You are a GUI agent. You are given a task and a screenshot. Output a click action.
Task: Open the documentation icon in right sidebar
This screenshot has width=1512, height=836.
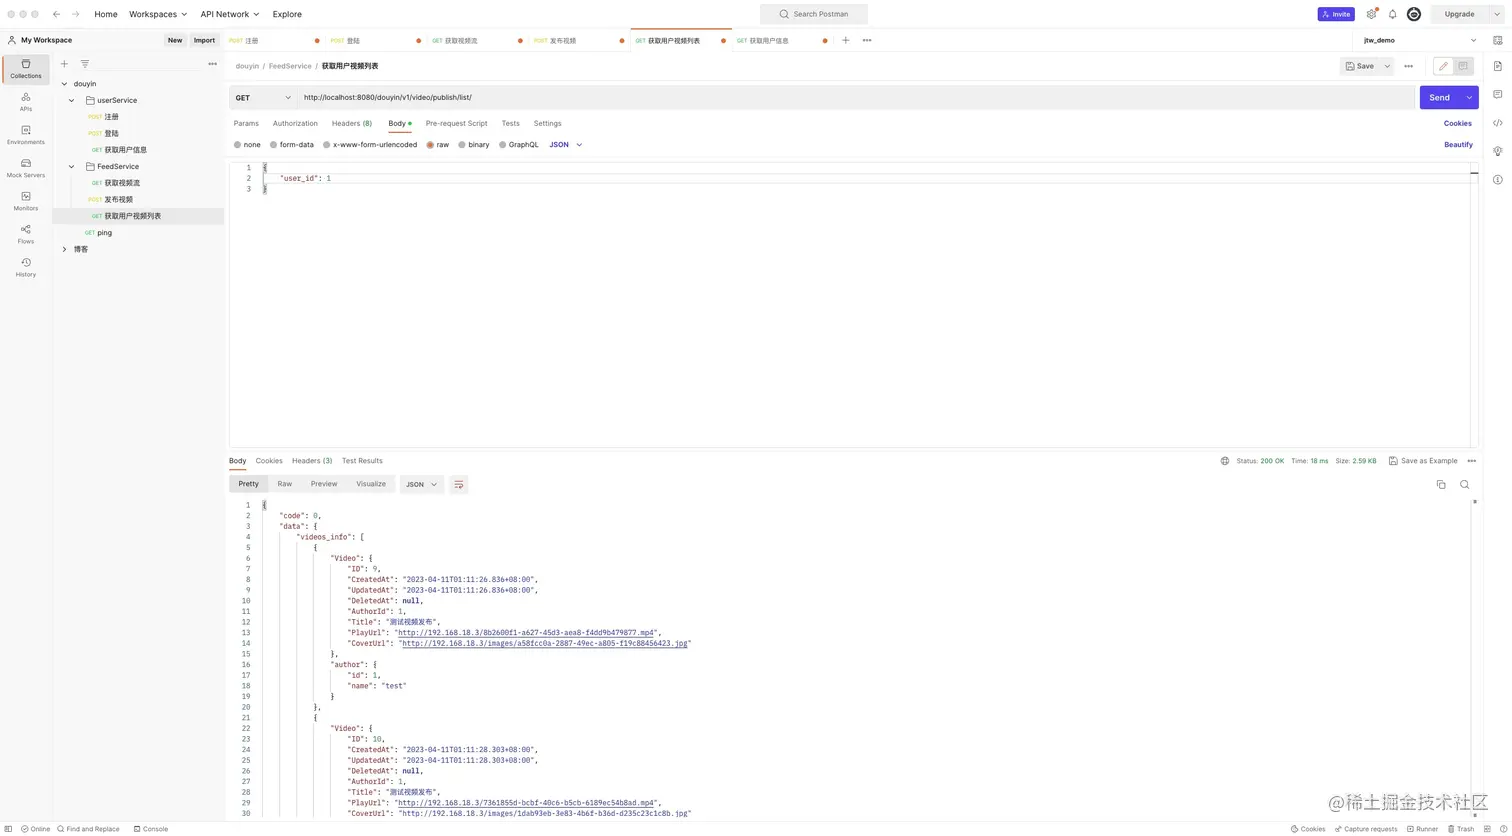point(1497,66)
